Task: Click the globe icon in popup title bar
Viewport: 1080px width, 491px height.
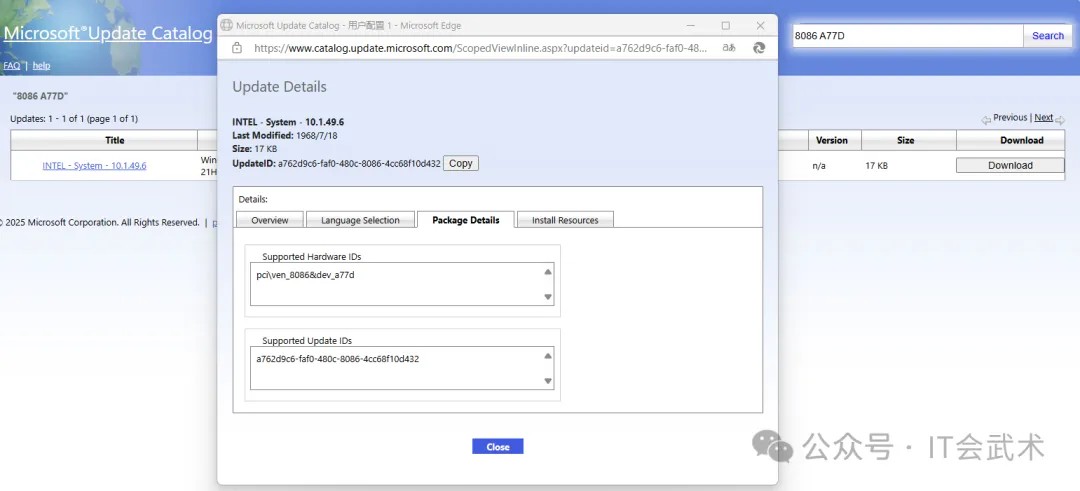Action: point(227,25)
